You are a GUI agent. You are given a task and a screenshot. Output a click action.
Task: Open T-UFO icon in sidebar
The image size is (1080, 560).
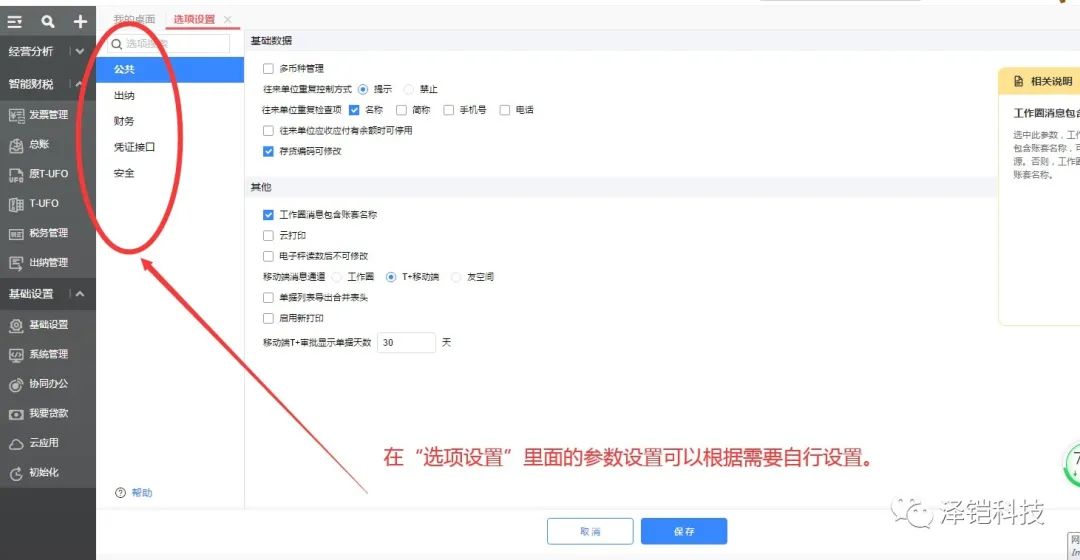tap(16, 204)
